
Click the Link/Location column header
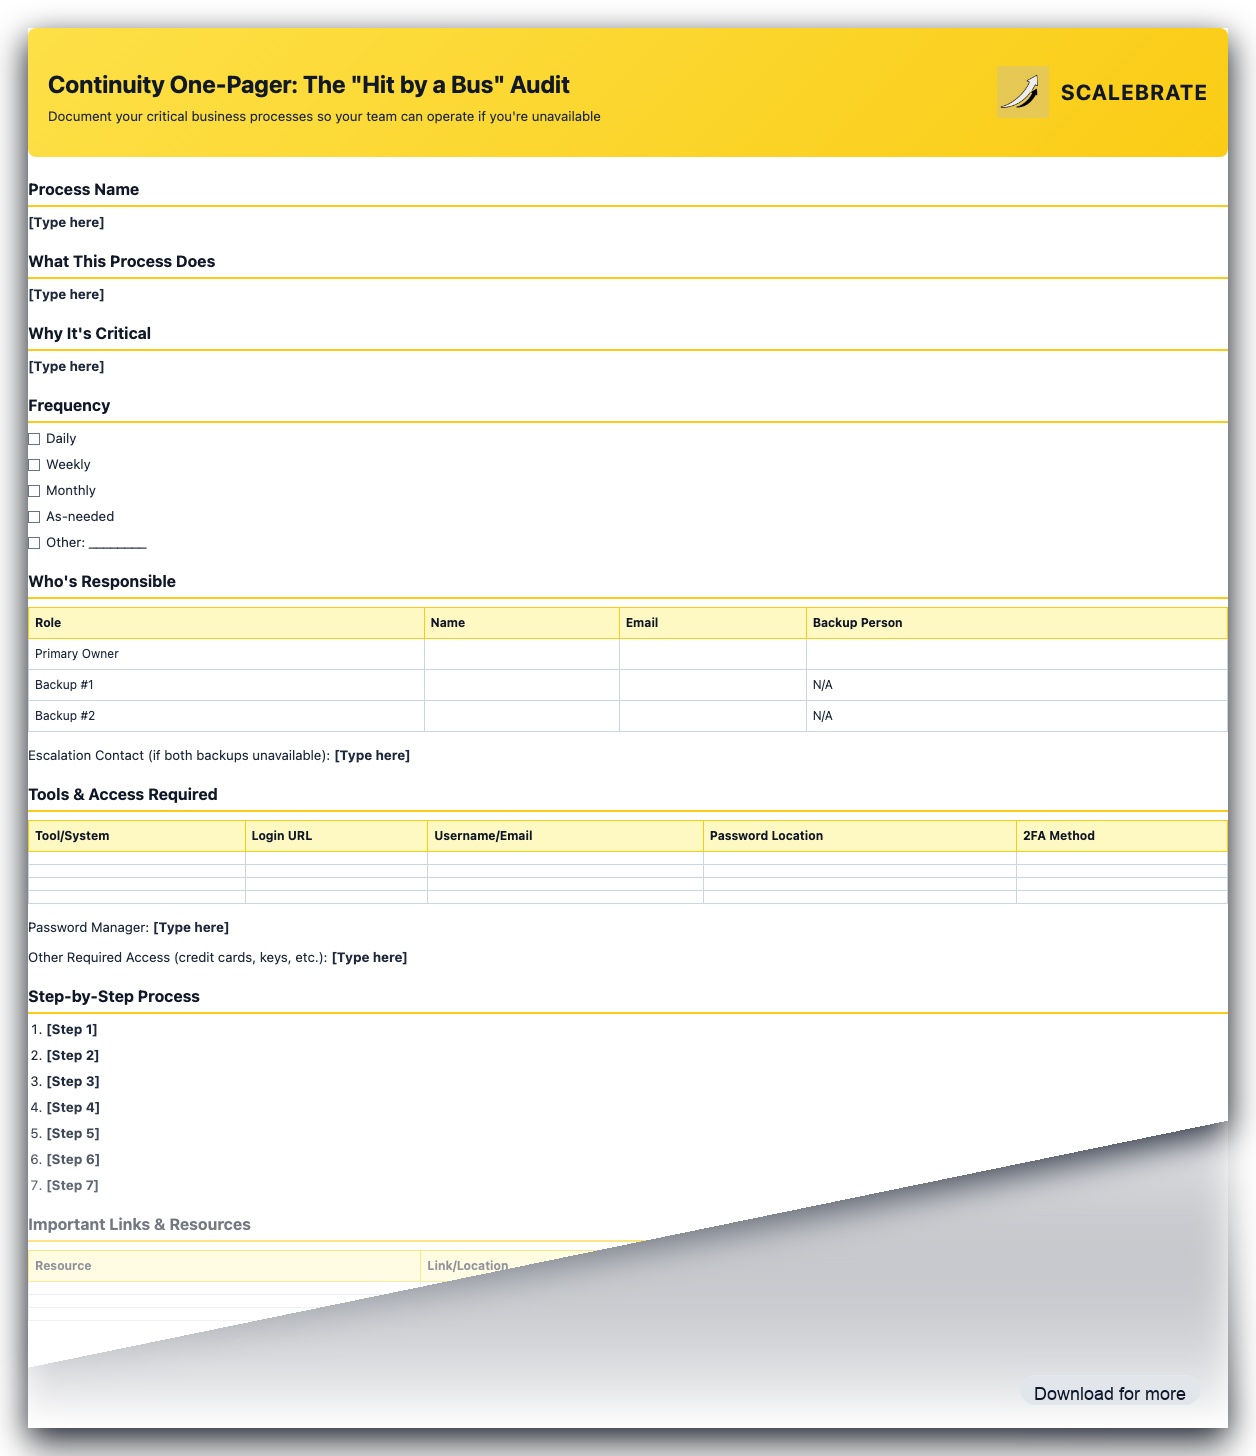tap(468, 1266)
